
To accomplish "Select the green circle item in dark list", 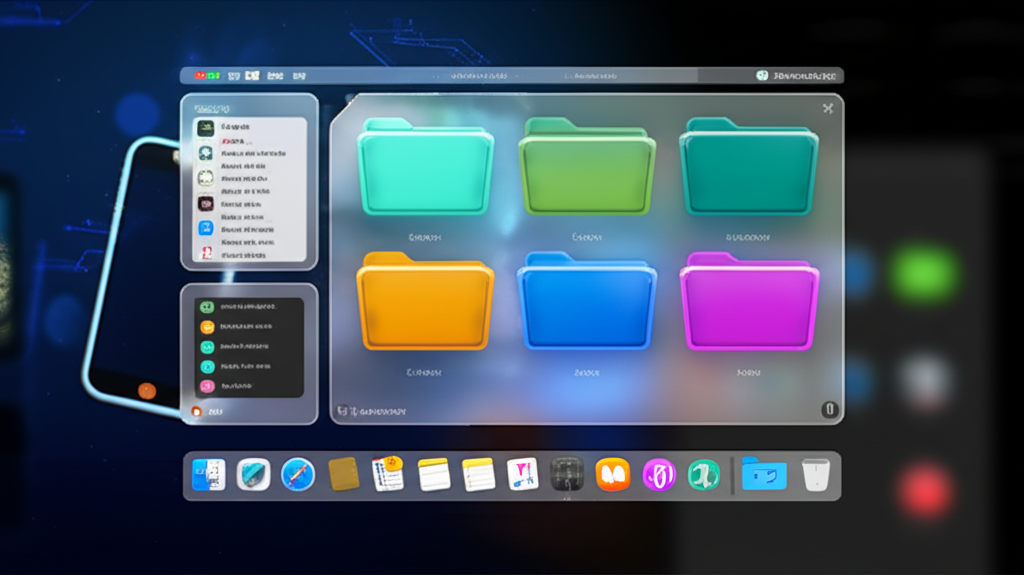I will [207, 306].
